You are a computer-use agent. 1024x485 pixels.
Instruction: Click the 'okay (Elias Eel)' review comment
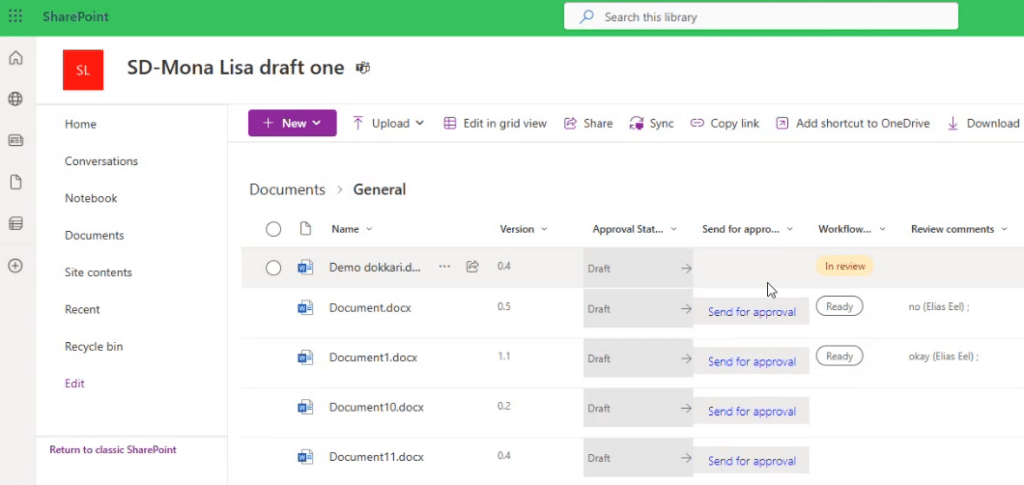coord(943,356)
